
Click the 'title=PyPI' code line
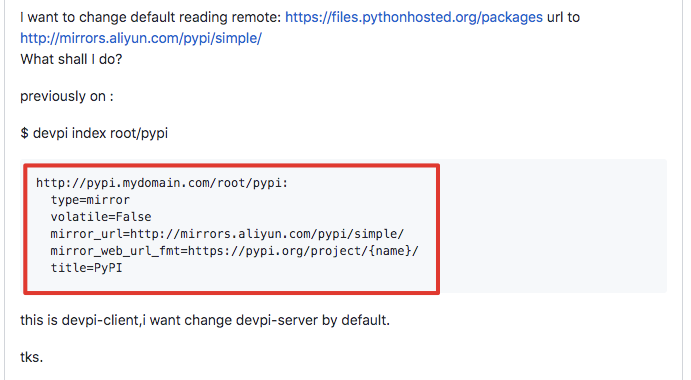tap(86, 268)
